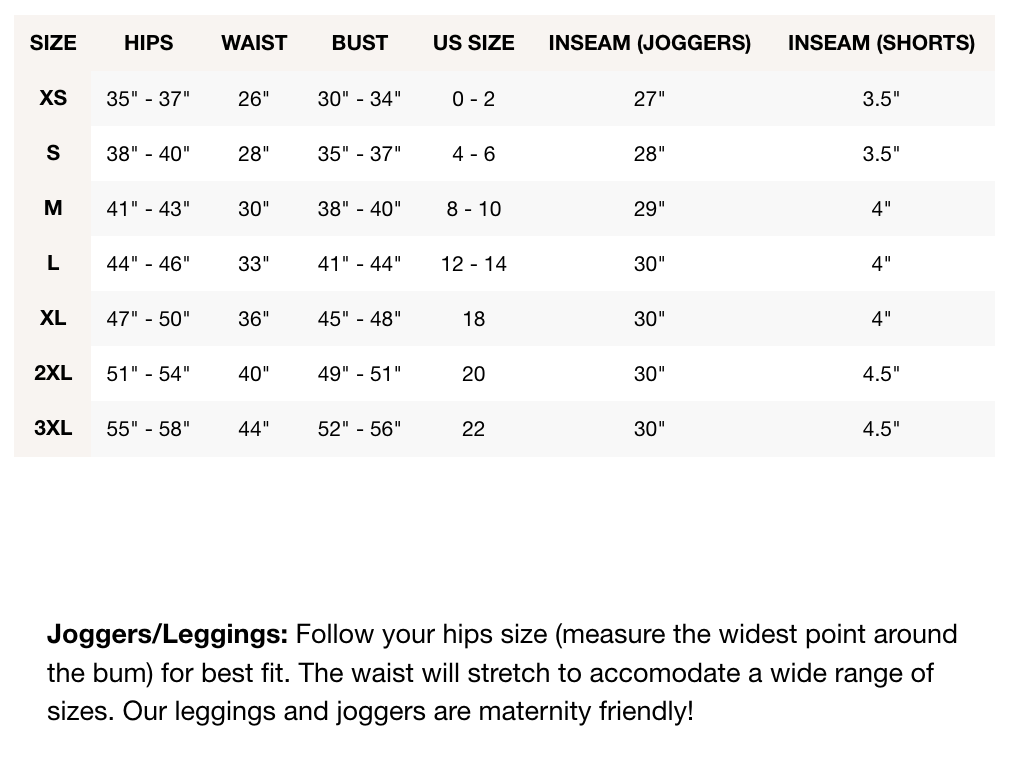This screenshot has height=757, width=1013.
Task: Select the M size row label
Action: 53,208
